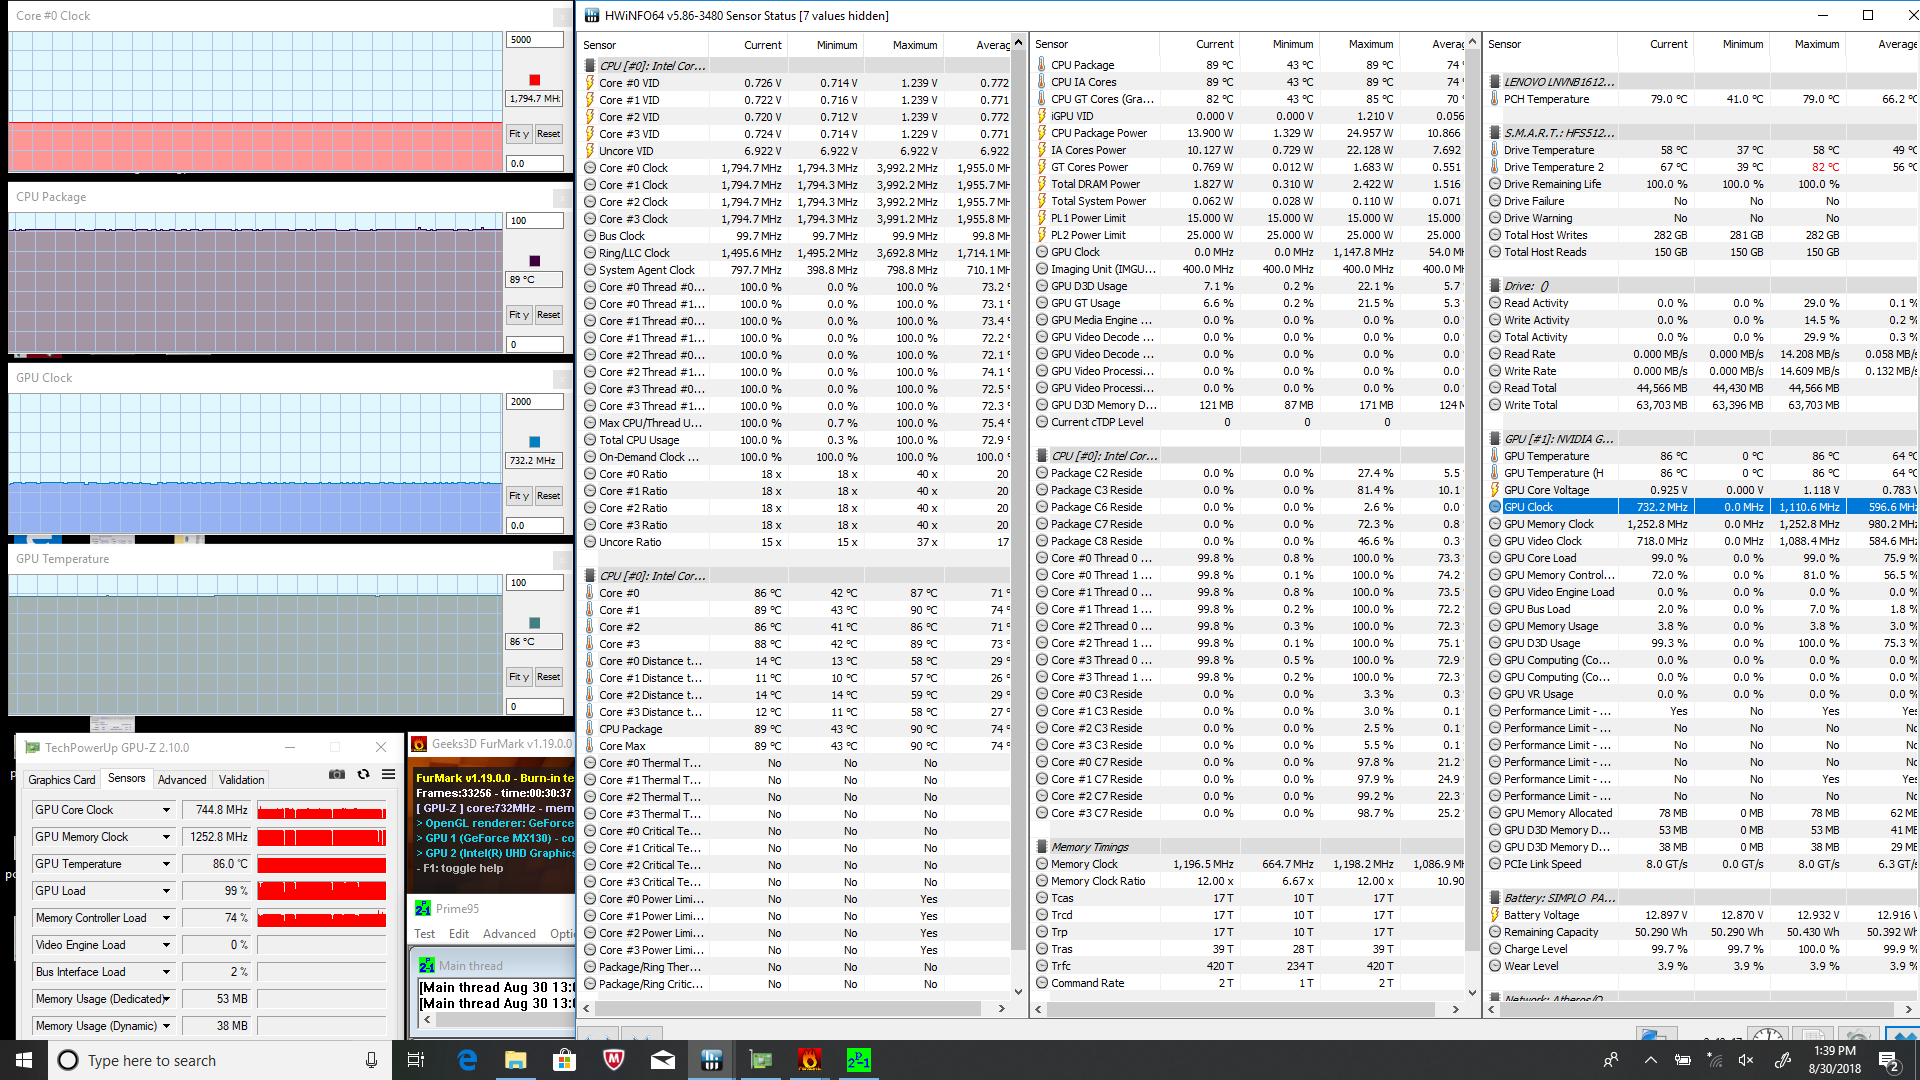The width and height of the screenshot is (1920, 1080).
Task: Open Memory Usage (Dedicated) dropdown
Action: tap(166, 999)
